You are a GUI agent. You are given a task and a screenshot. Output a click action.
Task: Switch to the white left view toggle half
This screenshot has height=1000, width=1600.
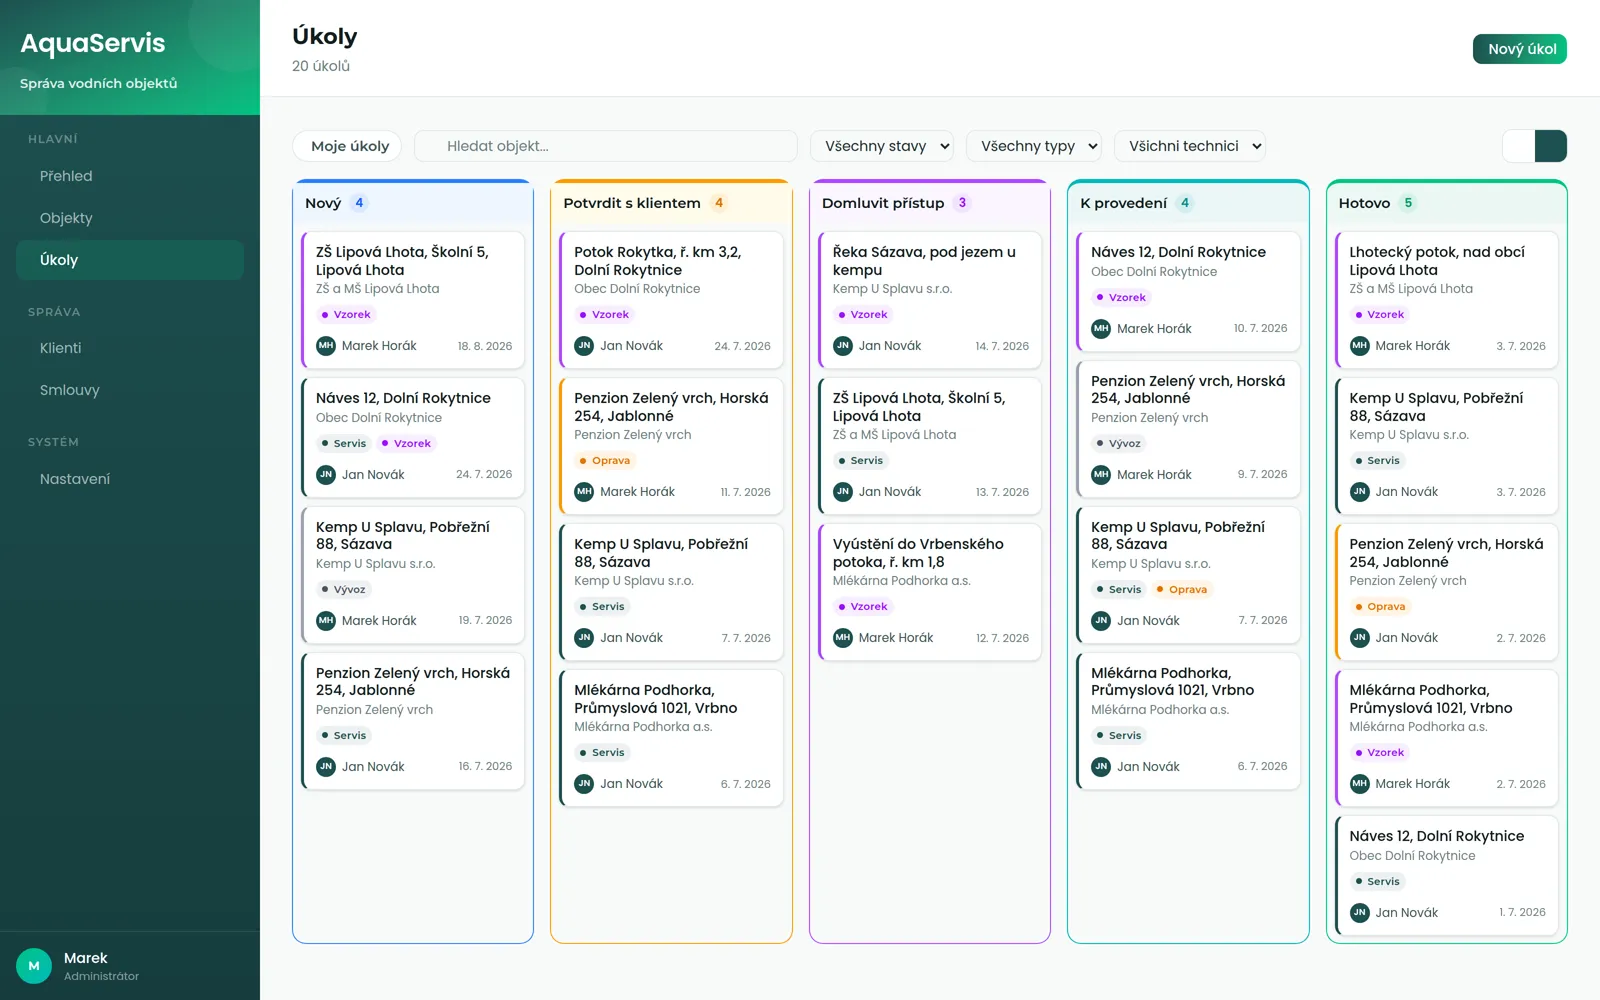tap(1518, 146)
